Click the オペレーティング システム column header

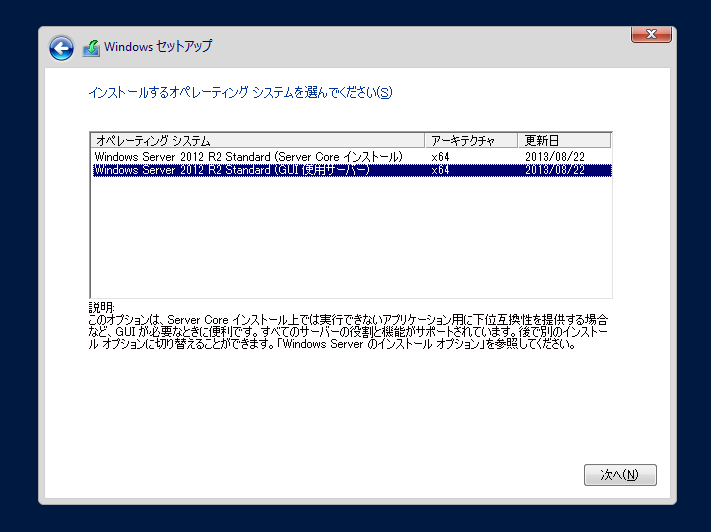click(258, 141)
